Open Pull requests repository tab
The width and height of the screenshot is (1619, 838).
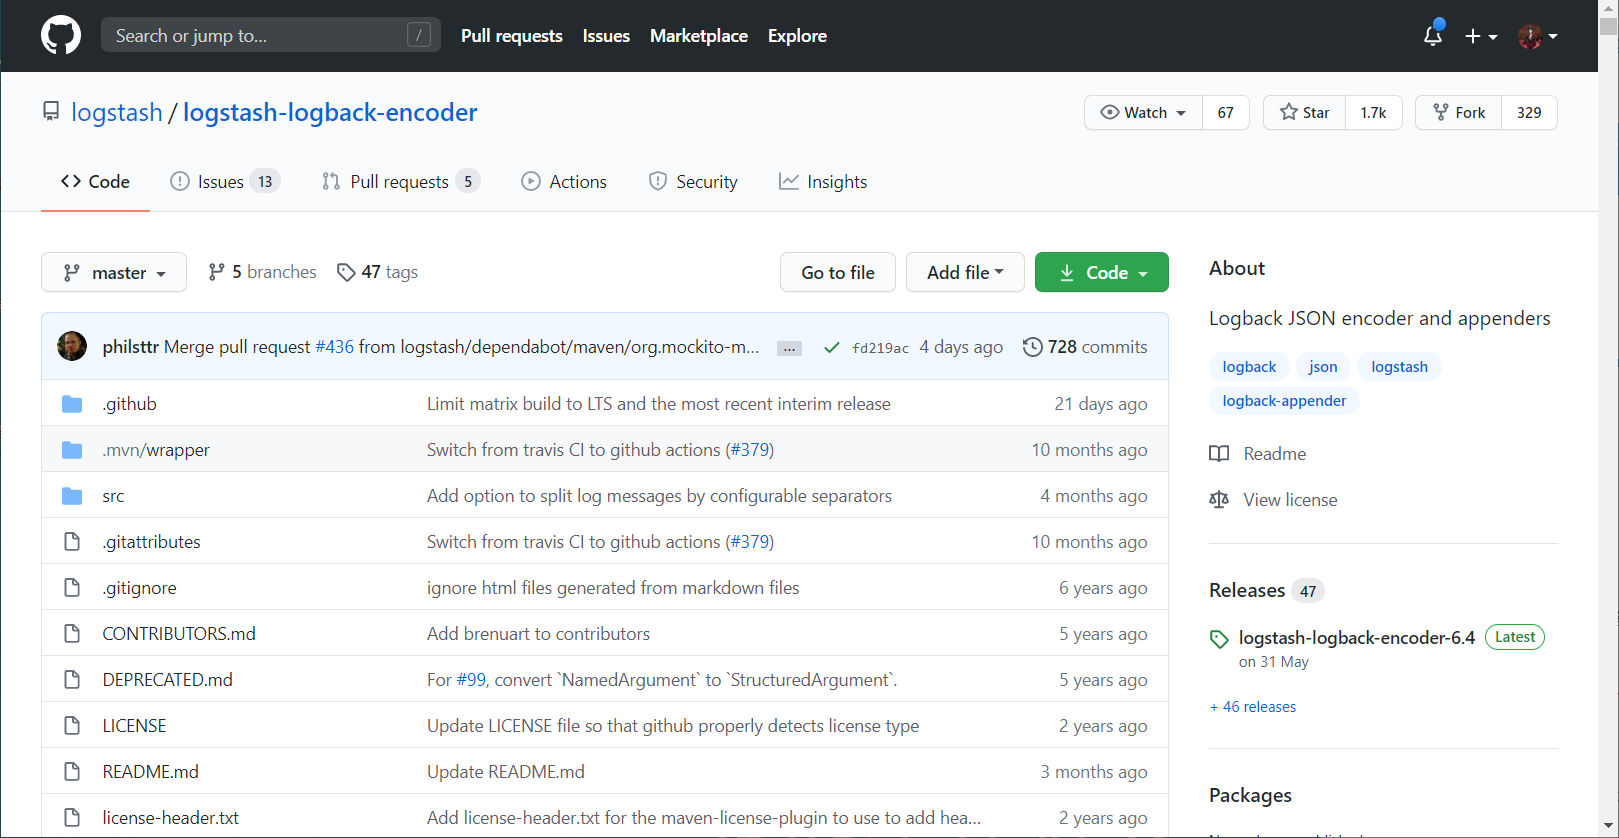click(401, 181)
